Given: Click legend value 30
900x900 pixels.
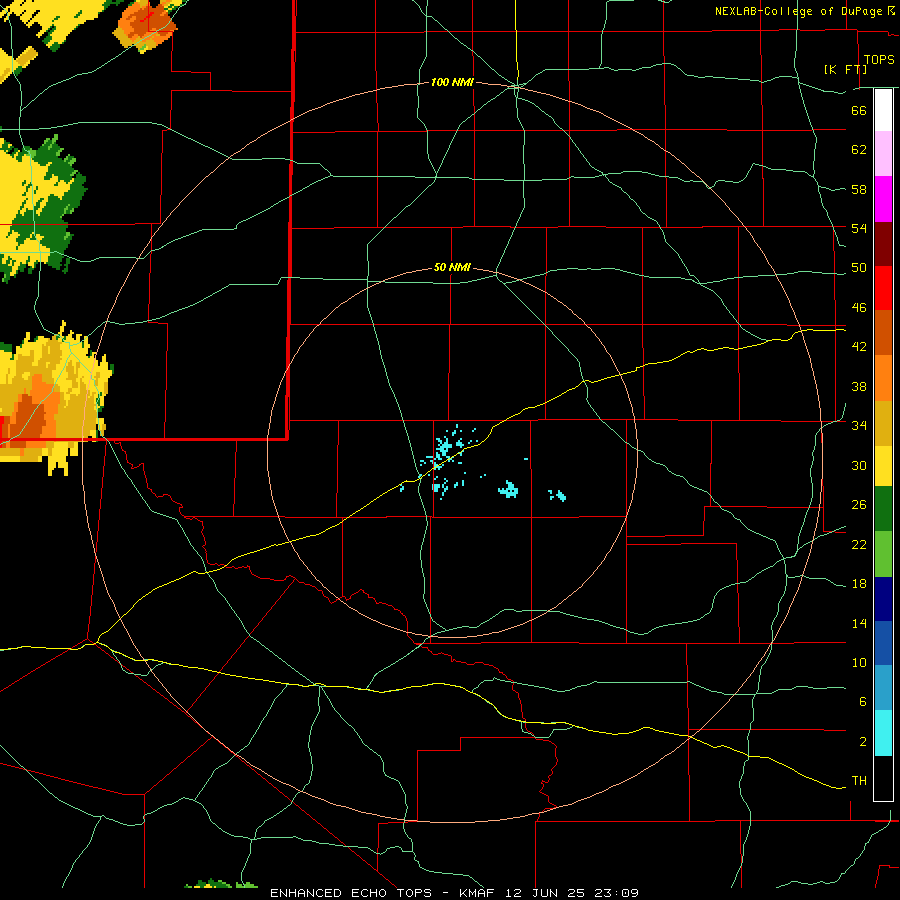Looking at the screenshot, I should pos(859,465).
